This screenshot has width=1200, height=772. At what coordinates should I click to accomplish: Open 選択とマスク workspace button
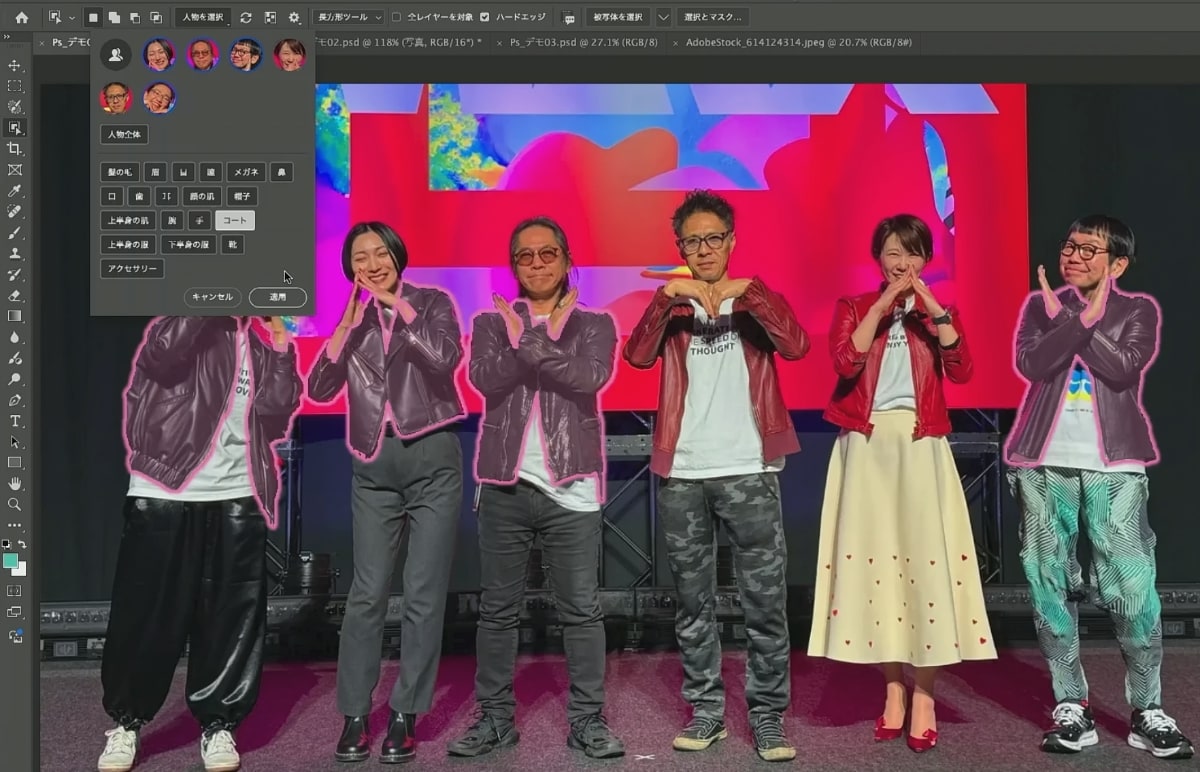point(714,17)
